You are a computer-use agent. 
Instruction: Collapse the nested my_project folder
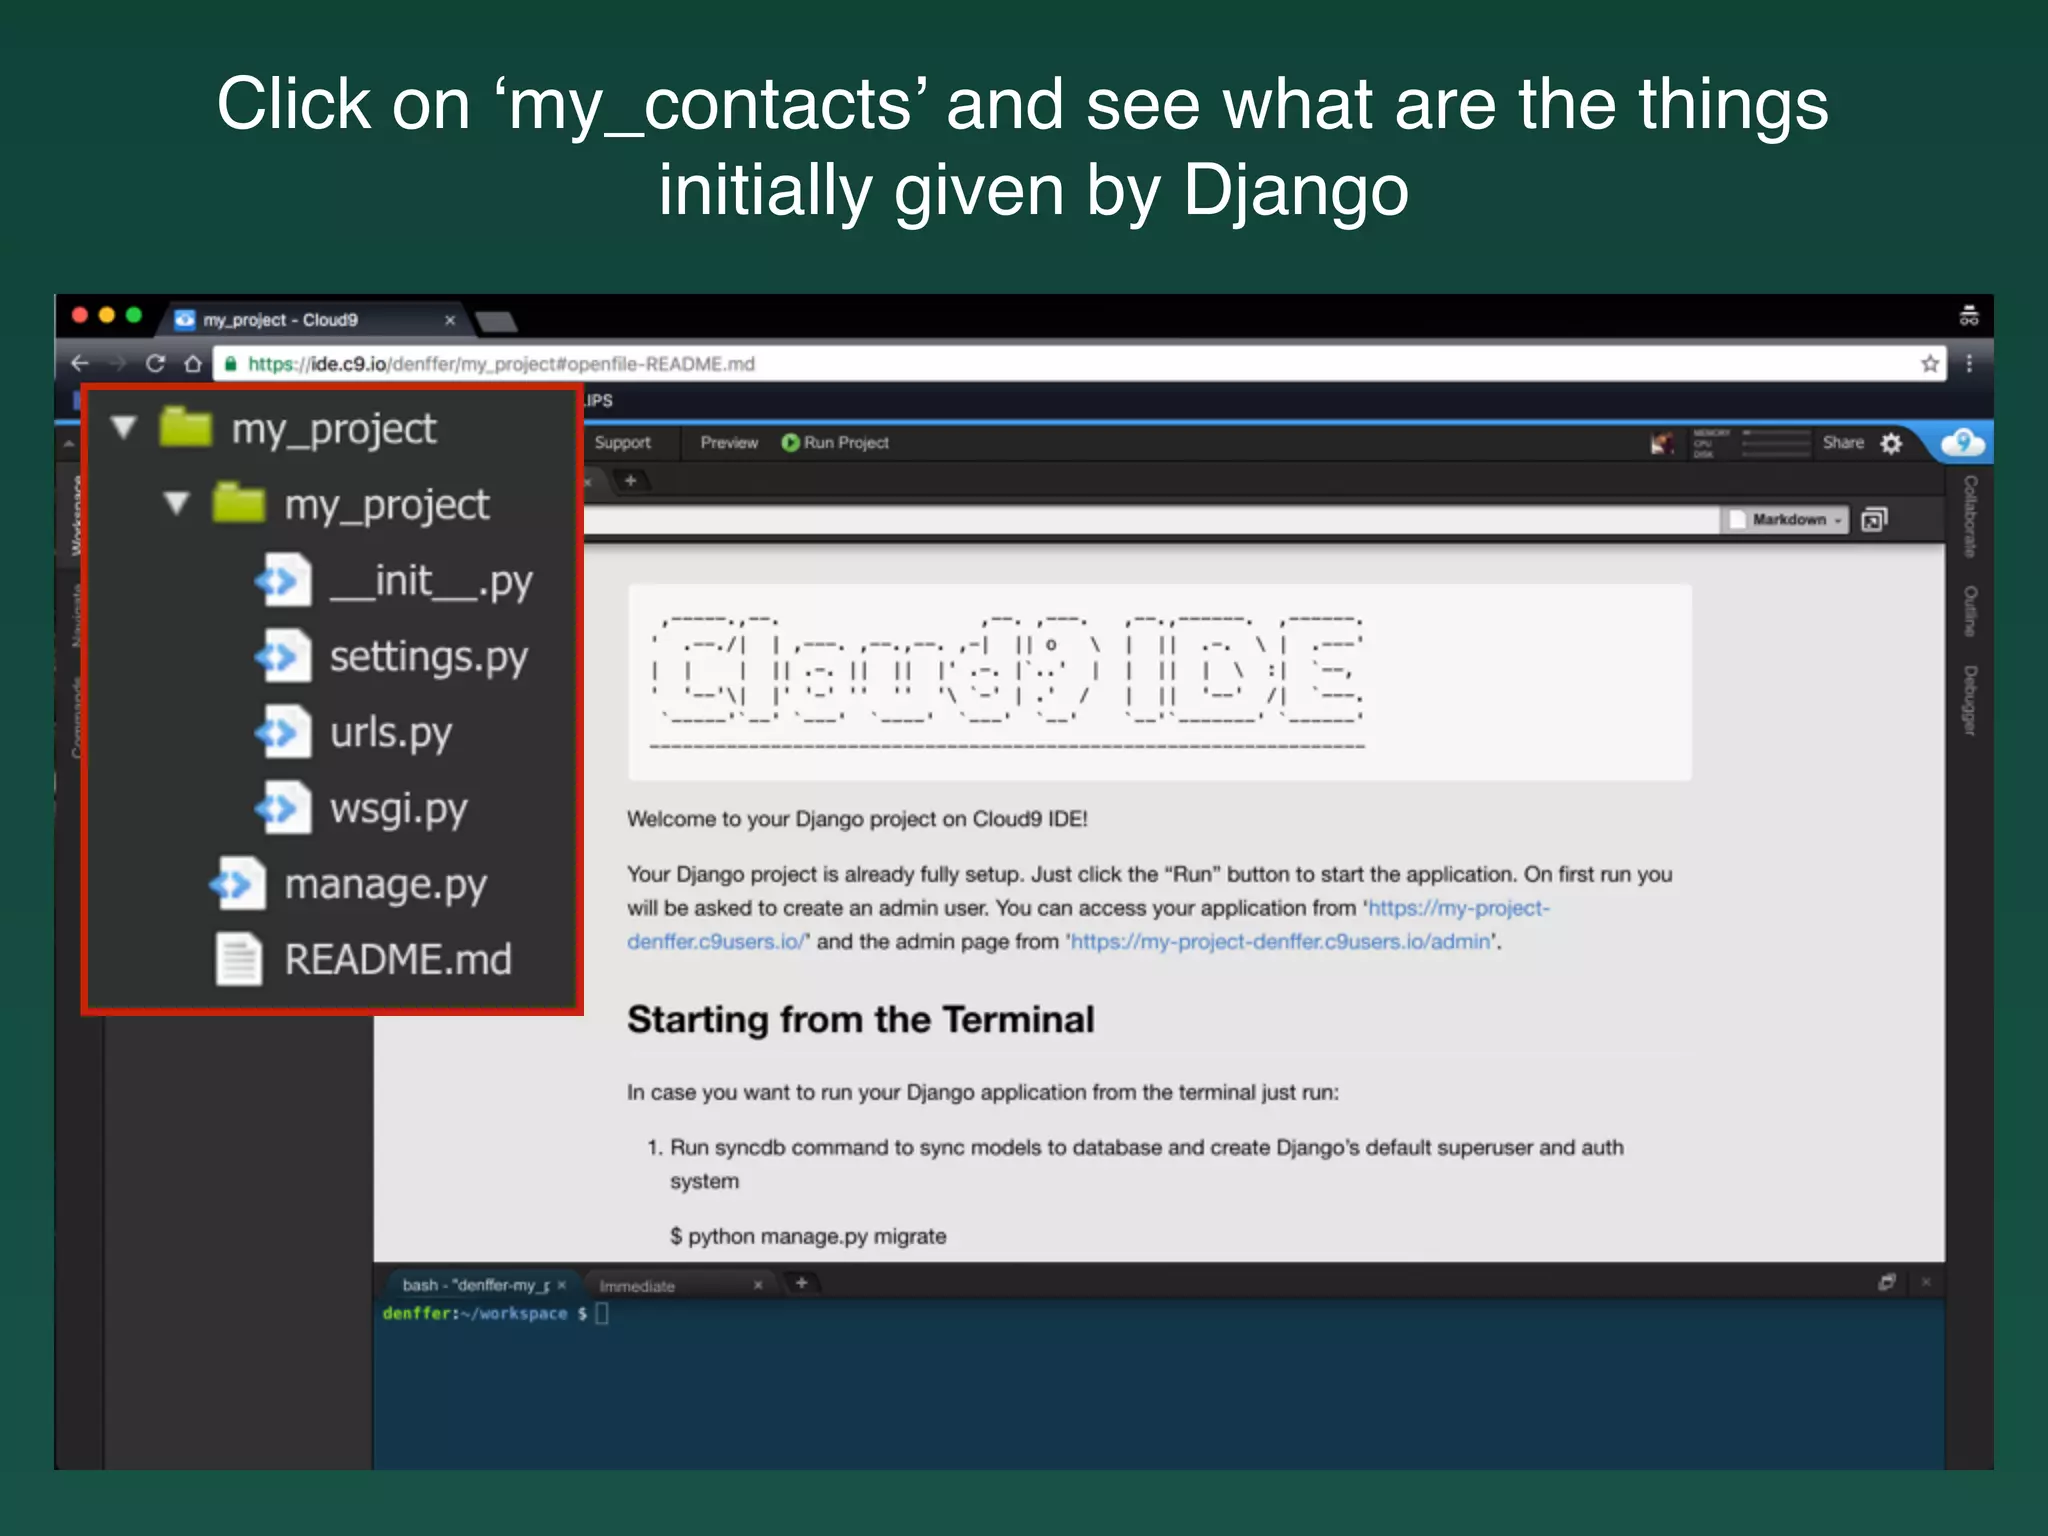click(x=177, y=503)
